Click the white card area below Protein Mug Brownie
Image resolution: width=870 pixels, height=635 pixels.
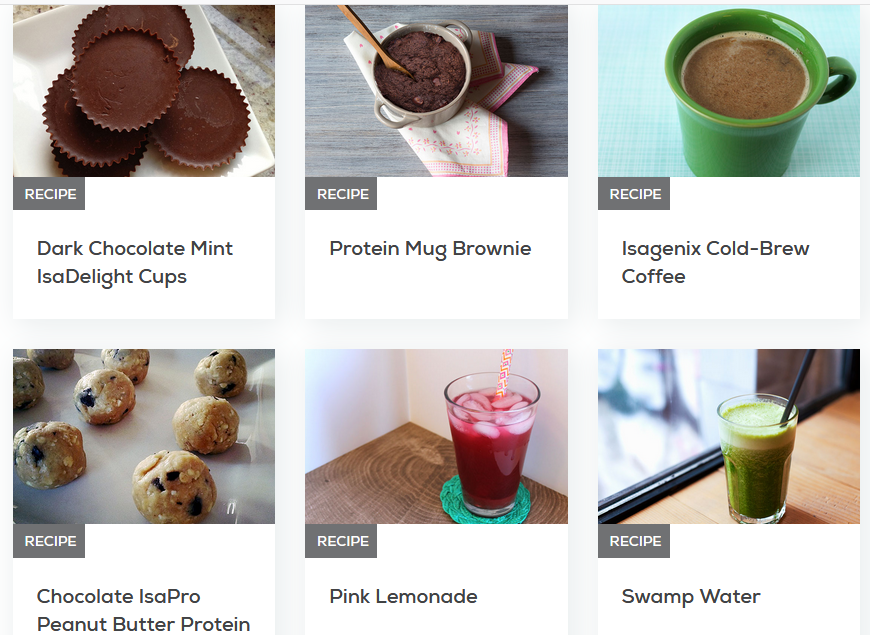pos(436,290)
